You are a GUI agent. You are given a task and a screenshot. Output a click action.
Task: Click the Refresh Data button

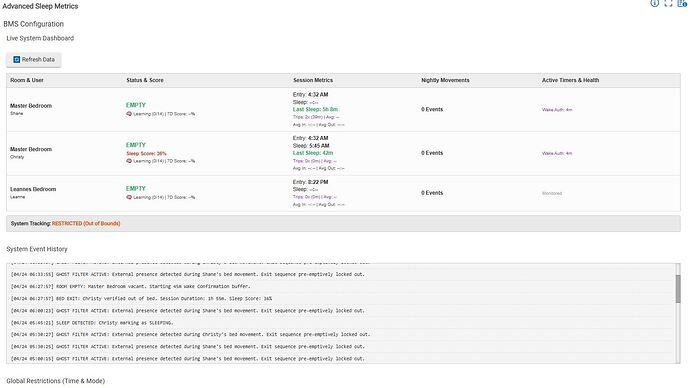(x=34, y=59)
